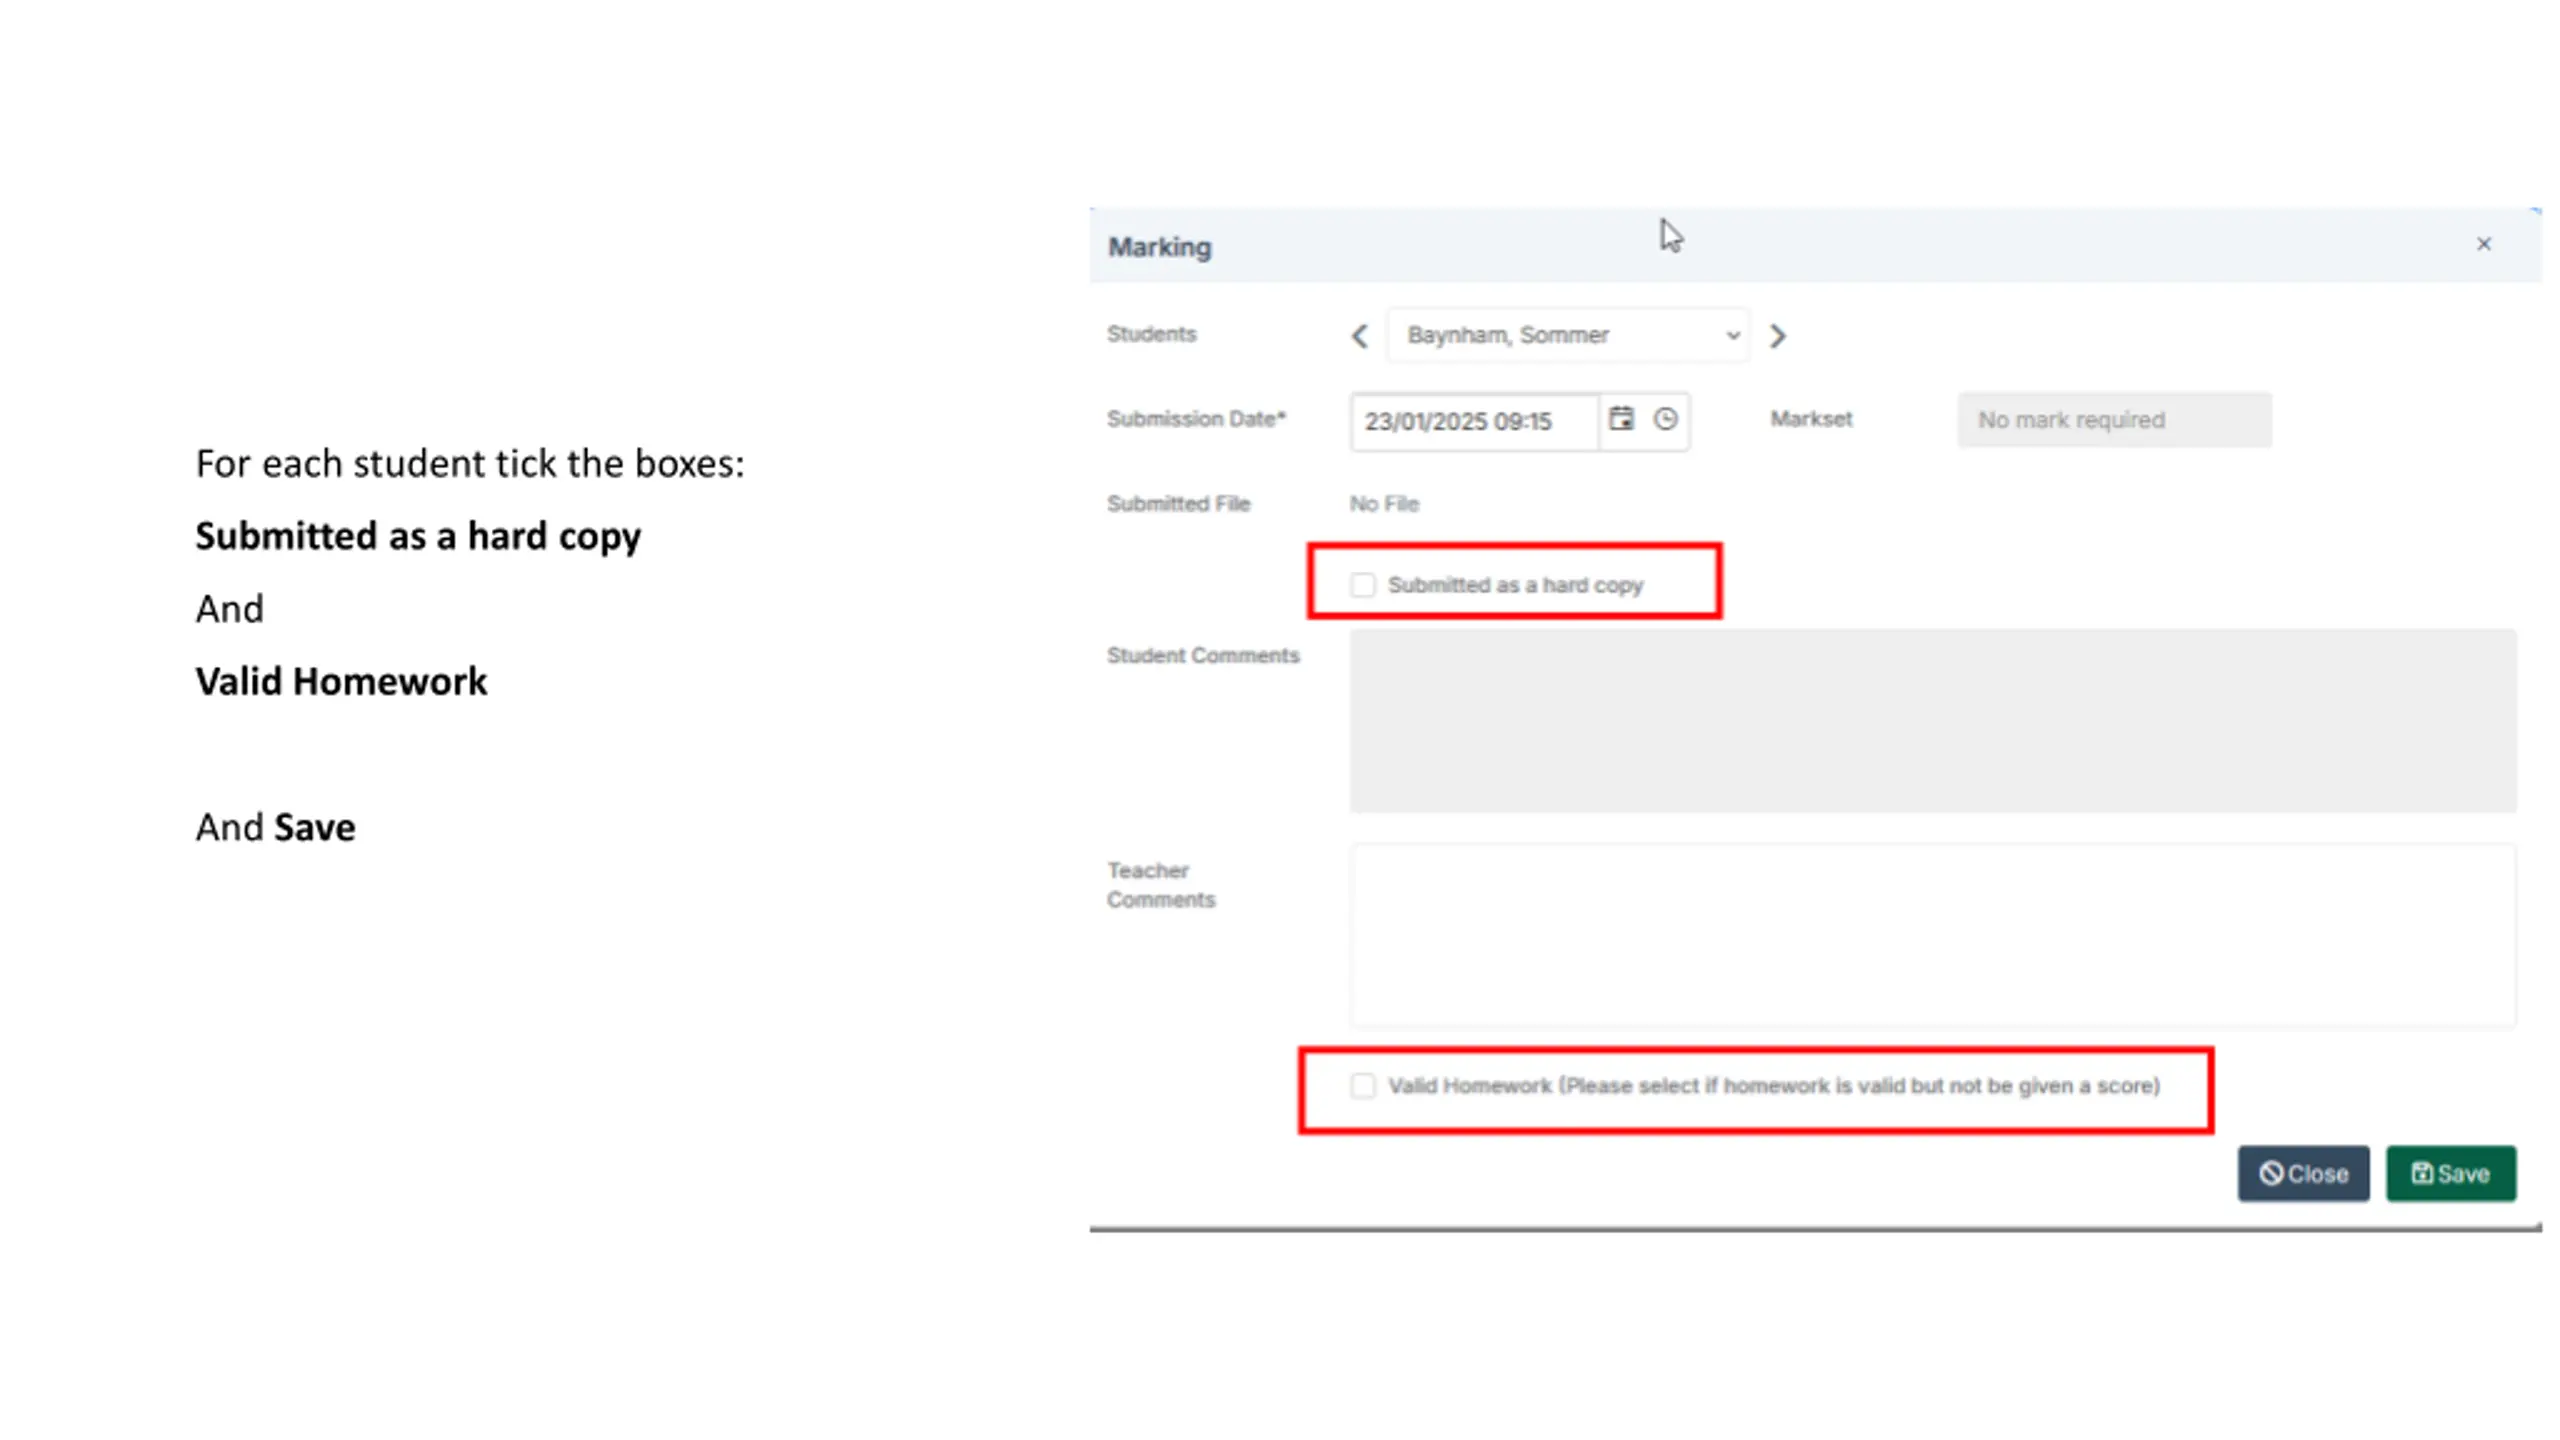The height and width of the screenshot is (1440, 2560).
Task: Click the No mark required Markset field
Action: tap(2114, 420)
